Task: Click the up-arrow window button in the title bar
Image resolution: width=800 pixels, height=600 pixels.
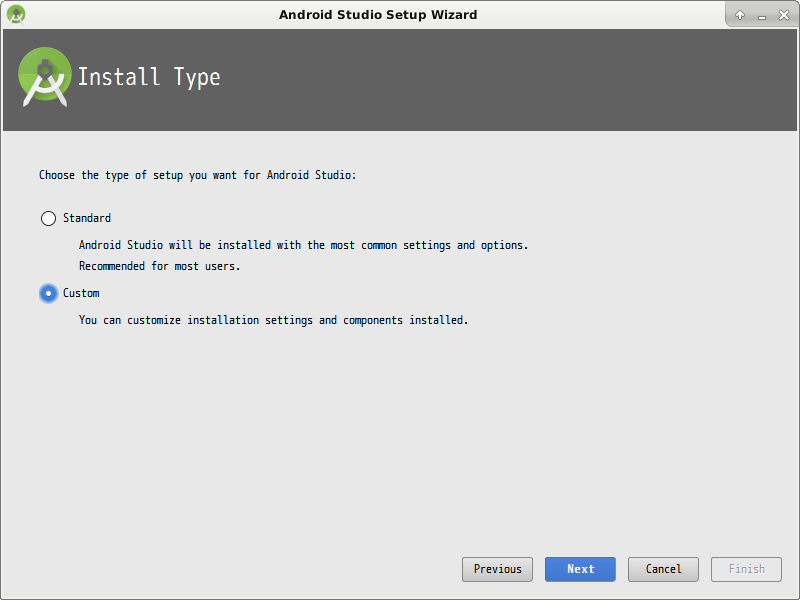Action: click(x=740, y=14)
